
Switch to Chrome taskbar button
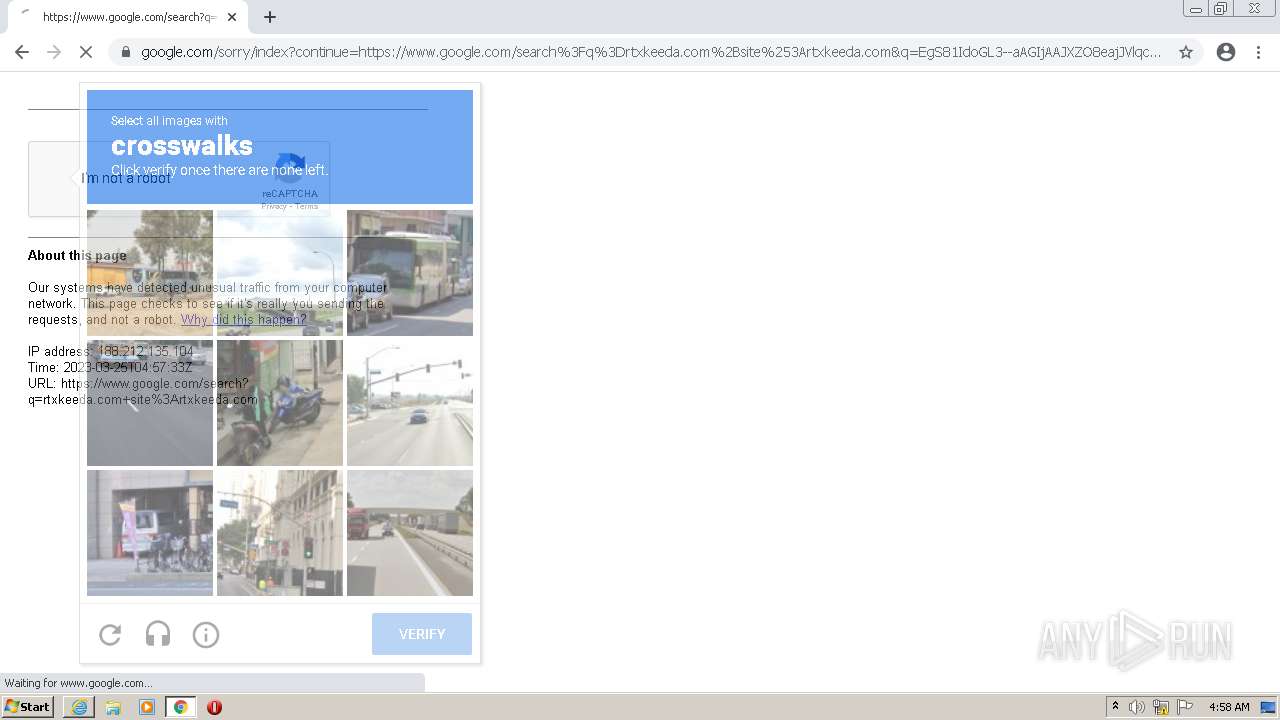click(181, 707)
